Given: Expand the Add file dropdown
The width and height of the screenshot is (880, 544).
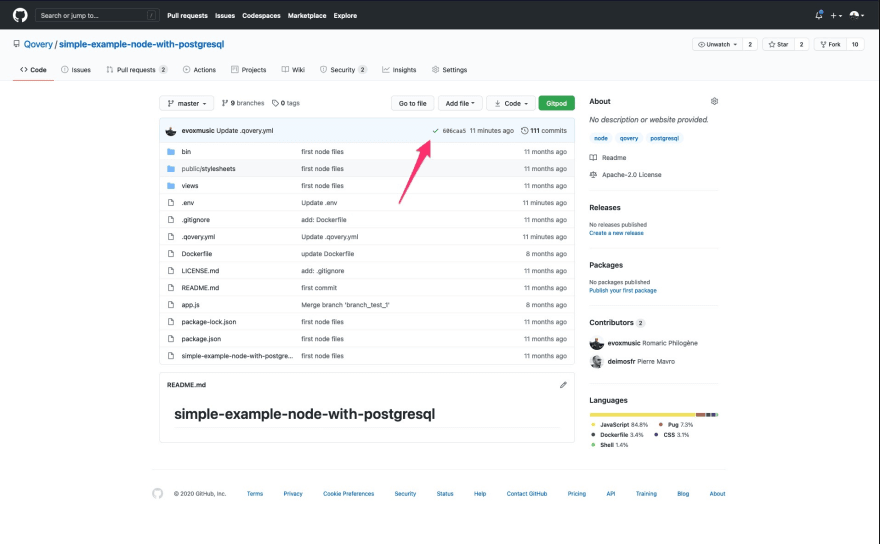Looking at the screenshot, I should pos(460,103).
